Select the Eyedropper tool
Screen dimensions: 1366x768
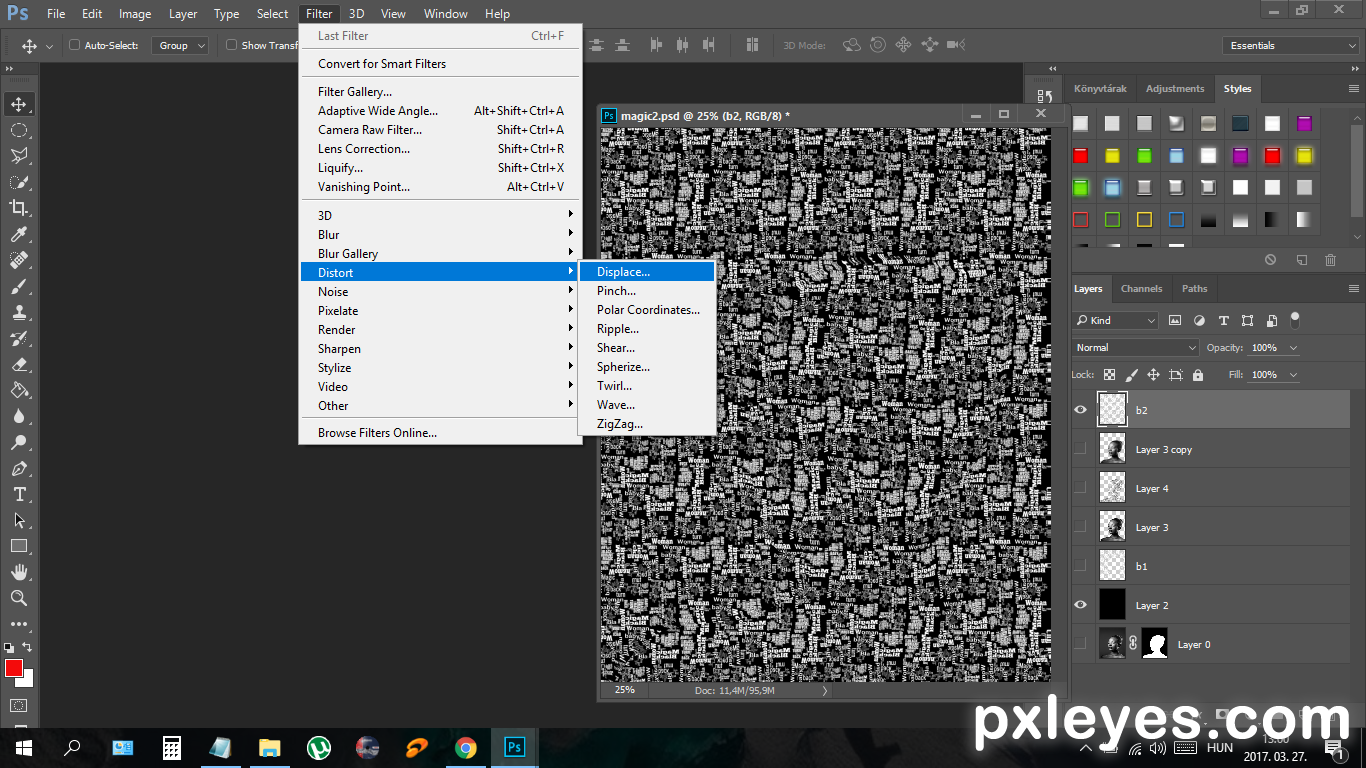click(19, 234)
